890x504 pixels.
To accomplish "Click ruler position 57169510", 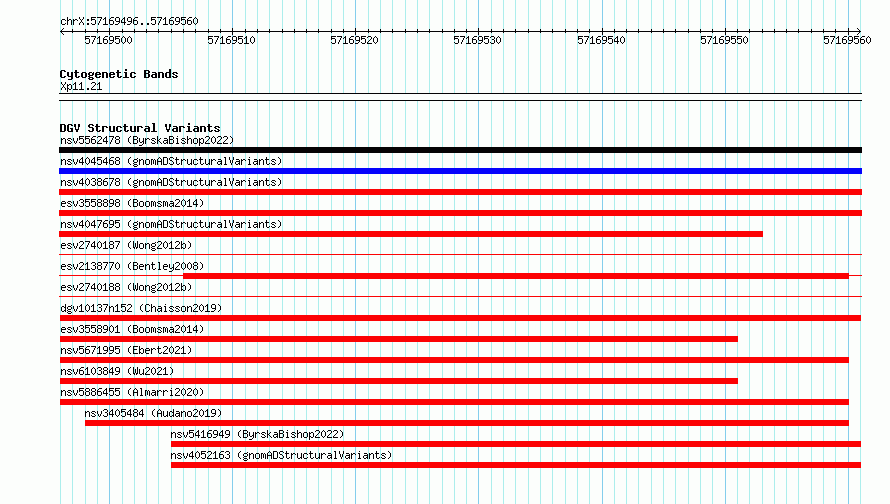I will pyautogui.click(x=232, y=40).
